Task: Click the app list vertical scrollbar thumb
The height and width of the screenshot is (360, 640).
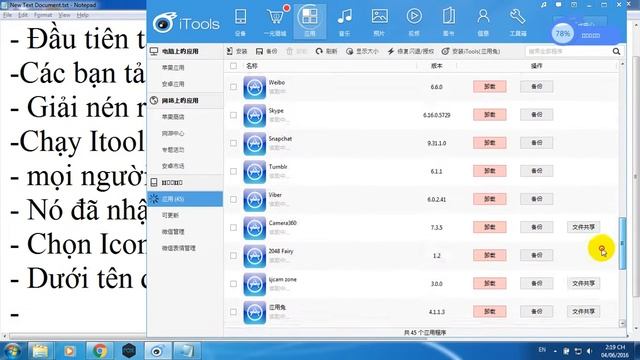Action: point(622,243)
